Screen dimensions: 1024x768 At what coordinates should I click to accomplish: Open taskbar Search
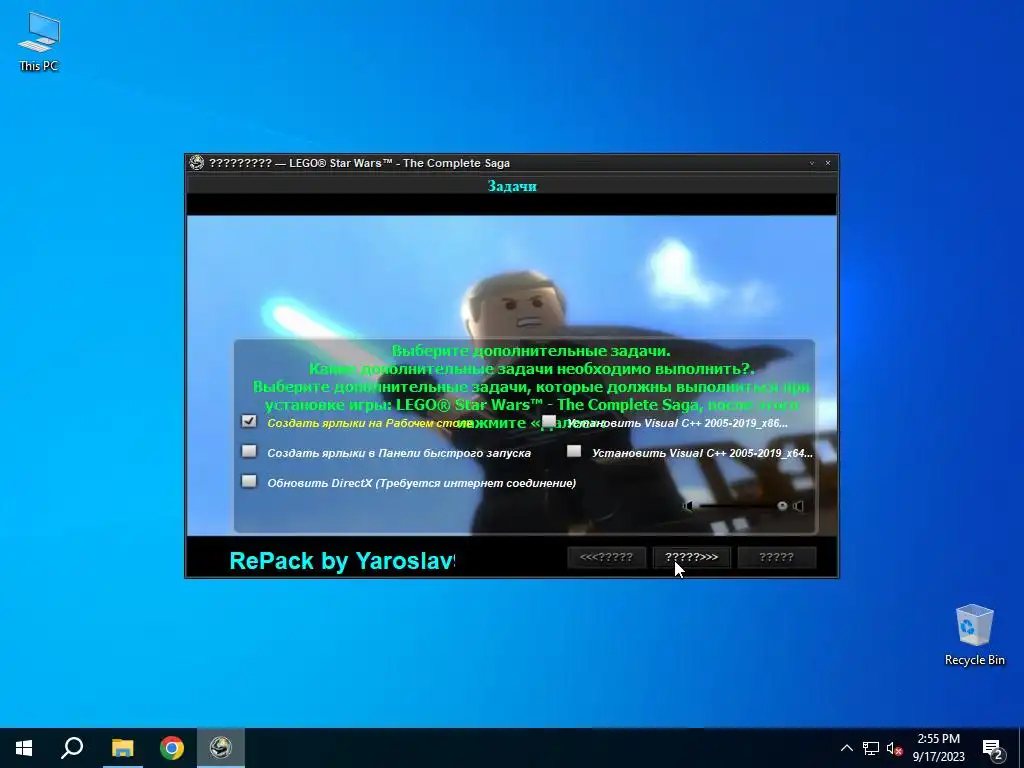[72, 748]
